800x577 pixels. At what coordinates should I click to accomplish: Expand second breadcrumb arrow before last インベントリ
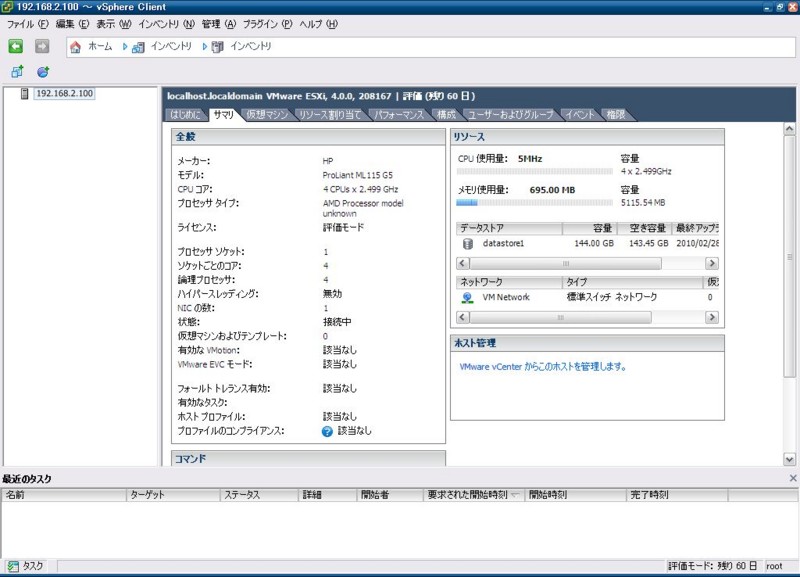tap(204, 47)
